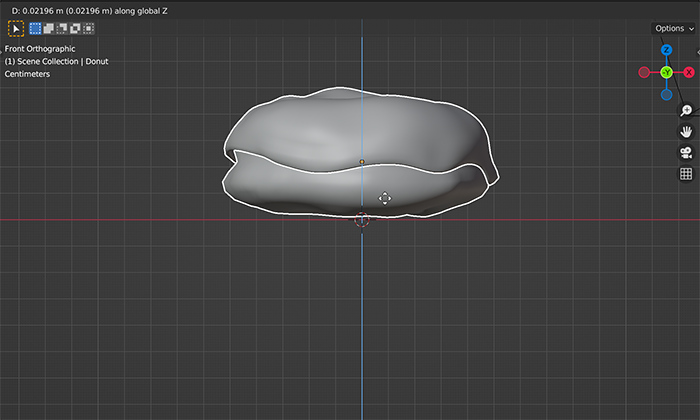This screenshot has height=420, width=700.
Task: Activate the zoom view magnifier button
Action: pos(686,110)
